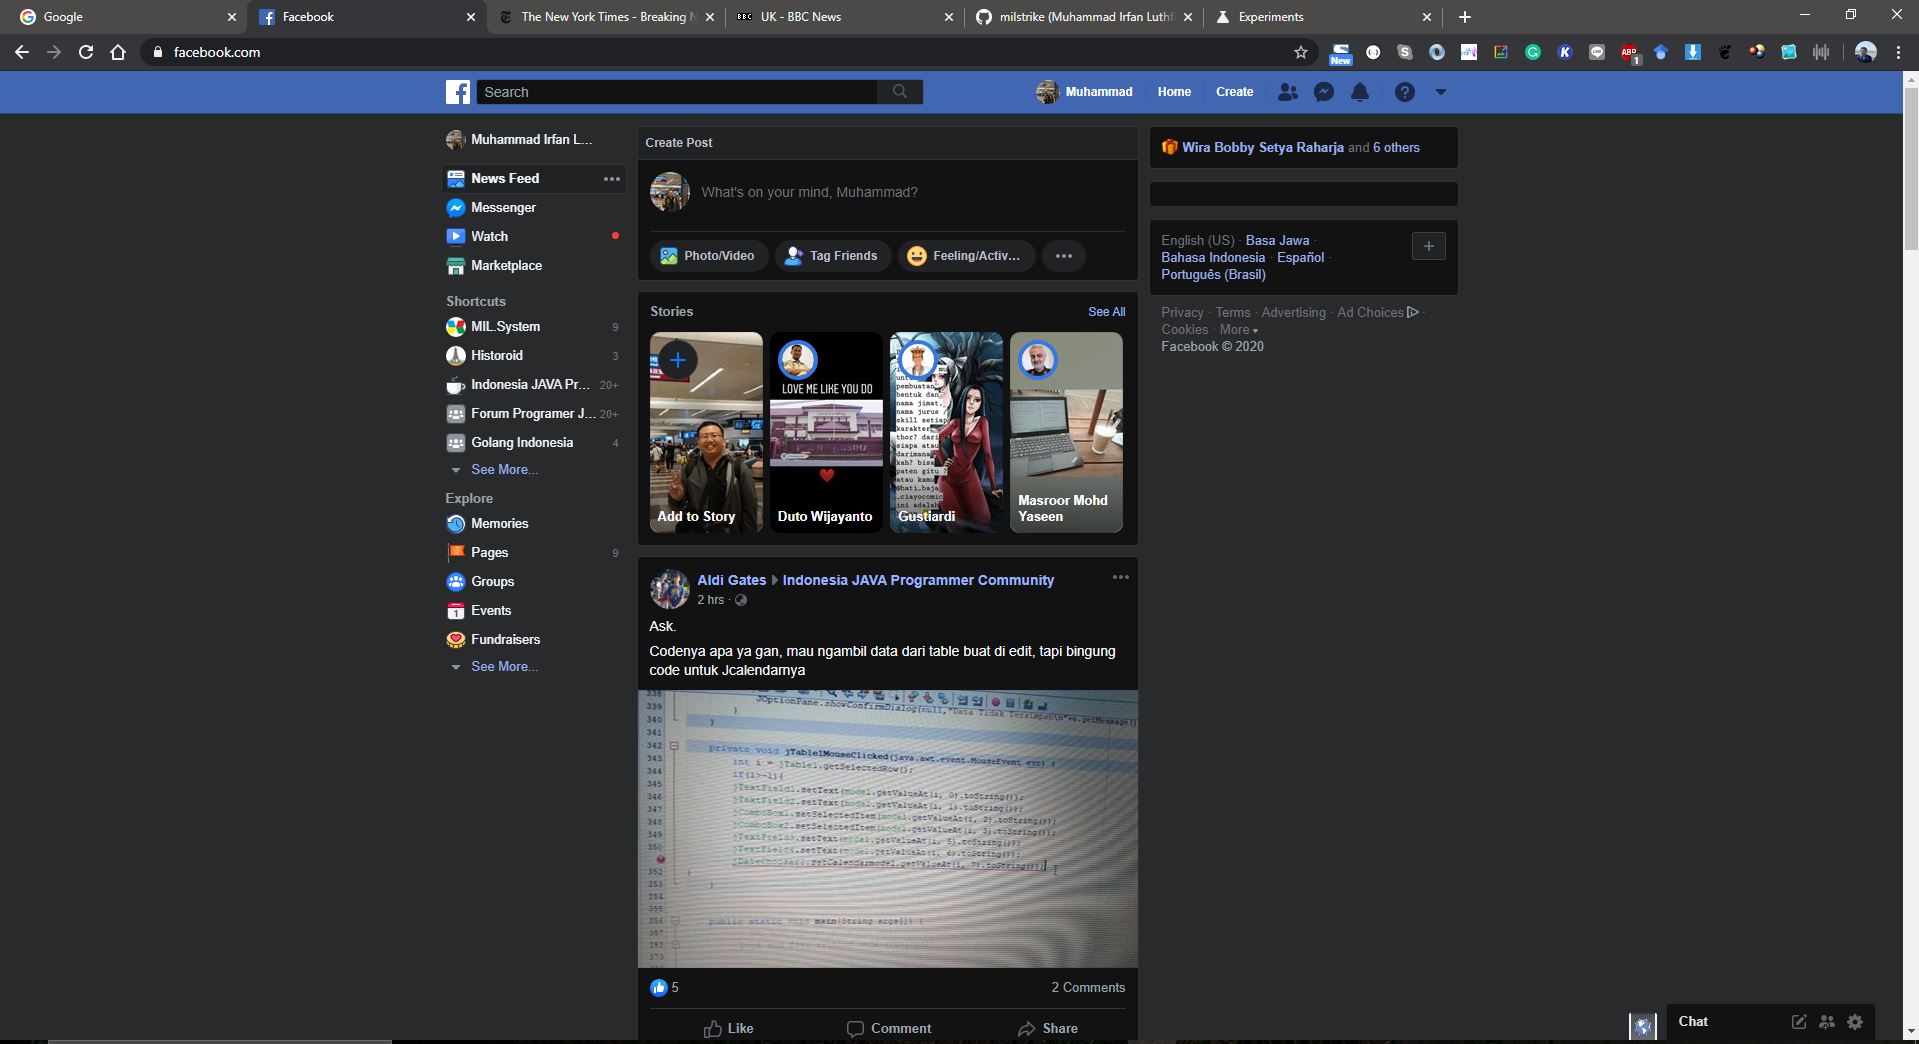Focus the Facebook Search field
Image resolution: width=1919 pixels, height=1044 pixels.
(678, 92)
